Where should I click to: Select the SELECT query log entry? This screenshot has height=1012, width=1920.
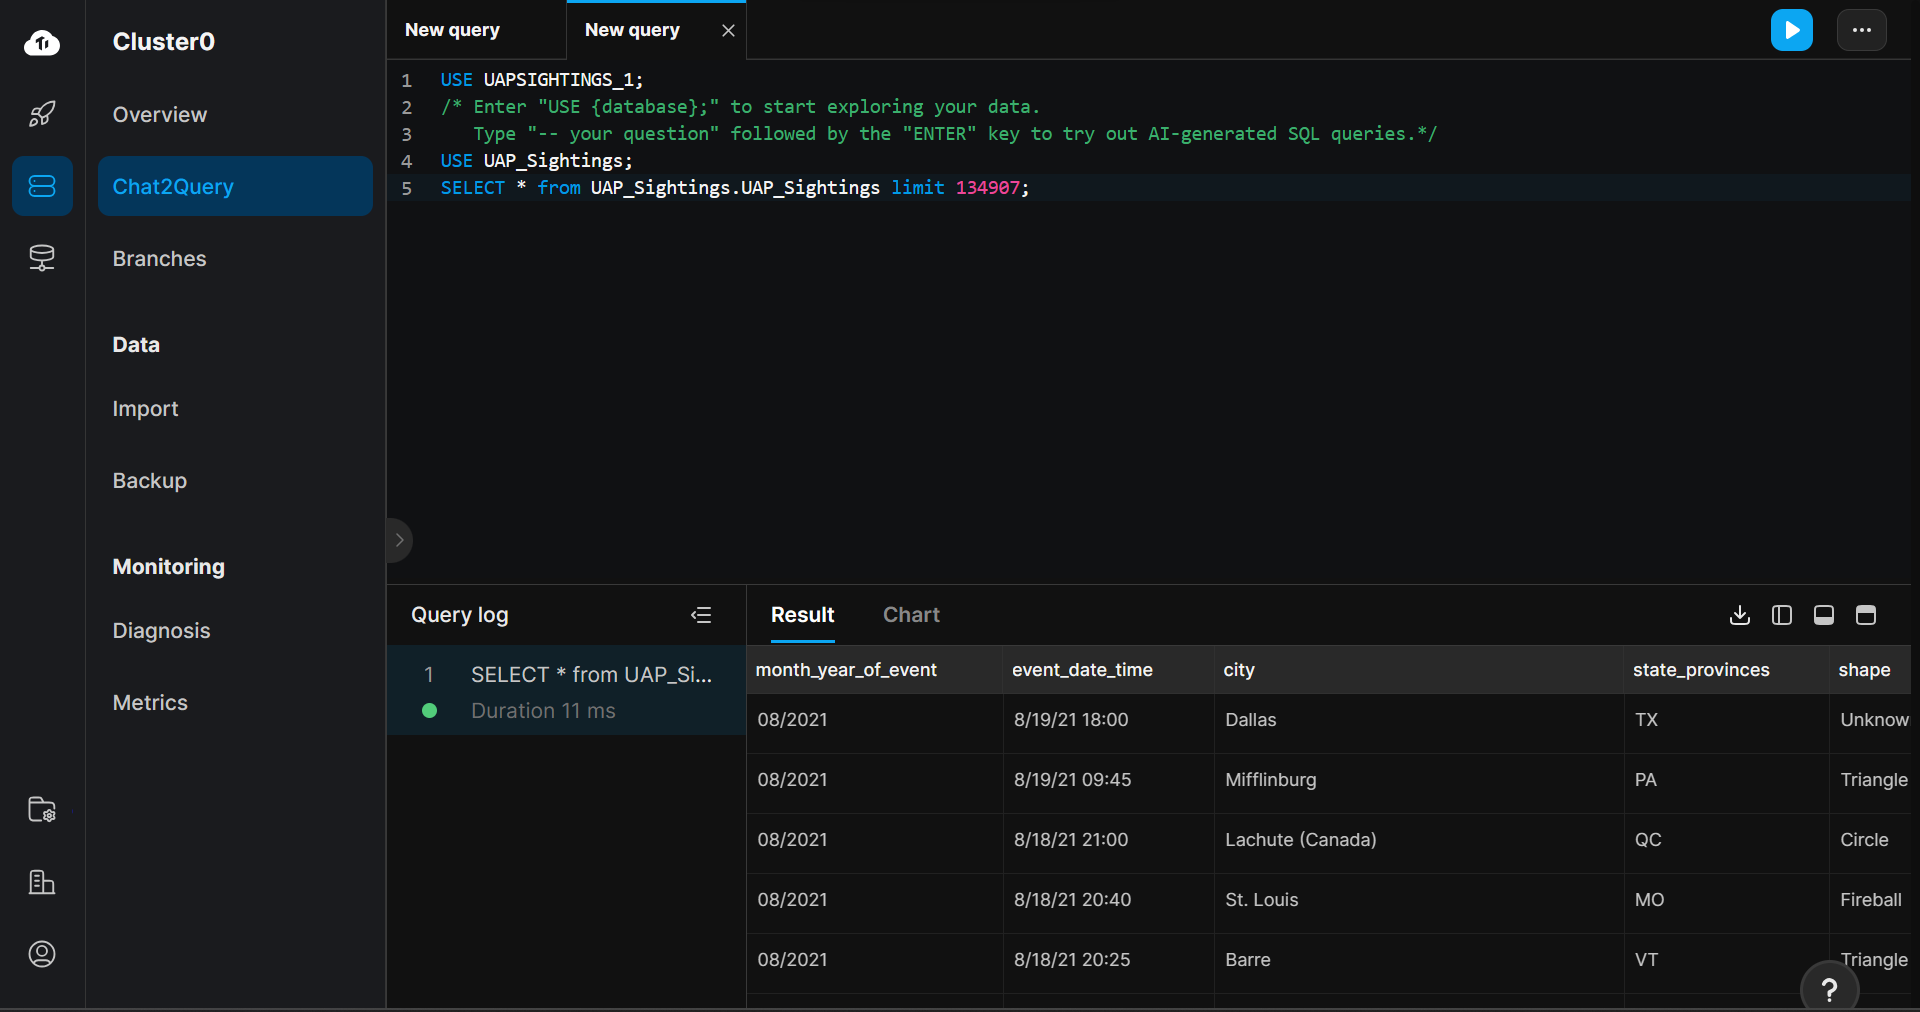(x=567, y=690)
